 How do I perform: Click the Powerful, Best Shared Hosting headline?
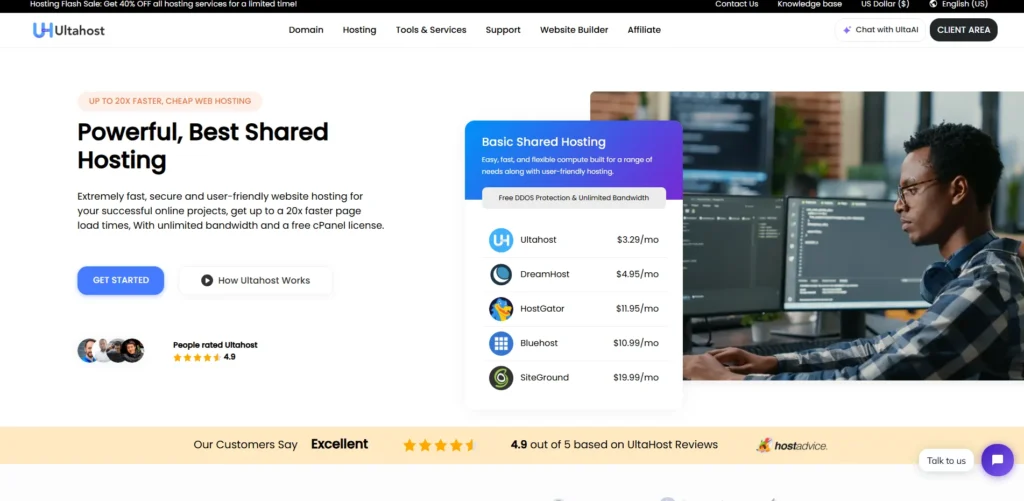[203, 146]
